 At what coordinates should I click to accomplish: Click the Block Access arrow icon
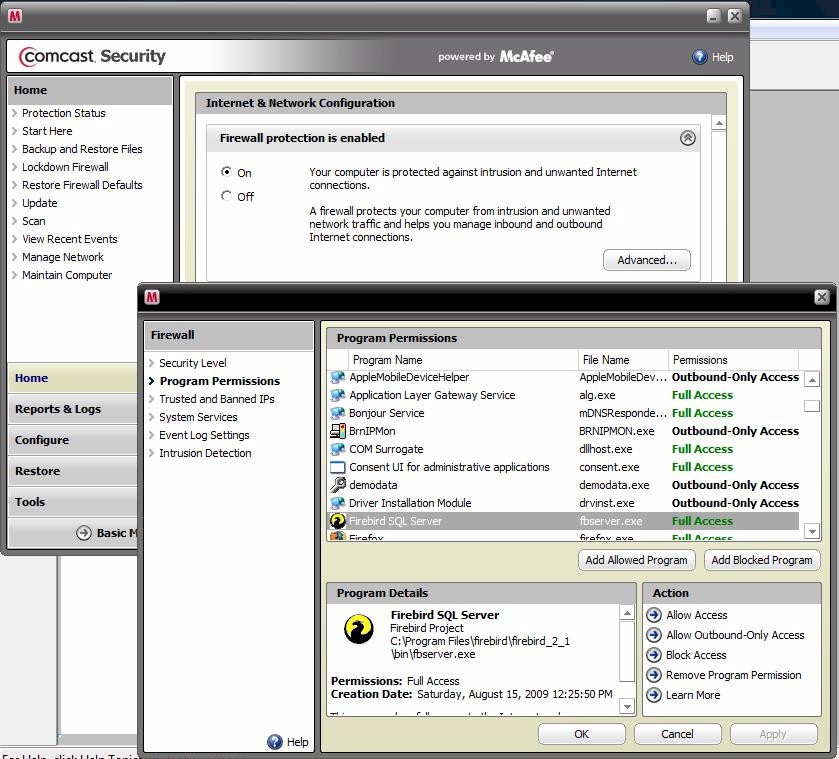pos(655,655)
